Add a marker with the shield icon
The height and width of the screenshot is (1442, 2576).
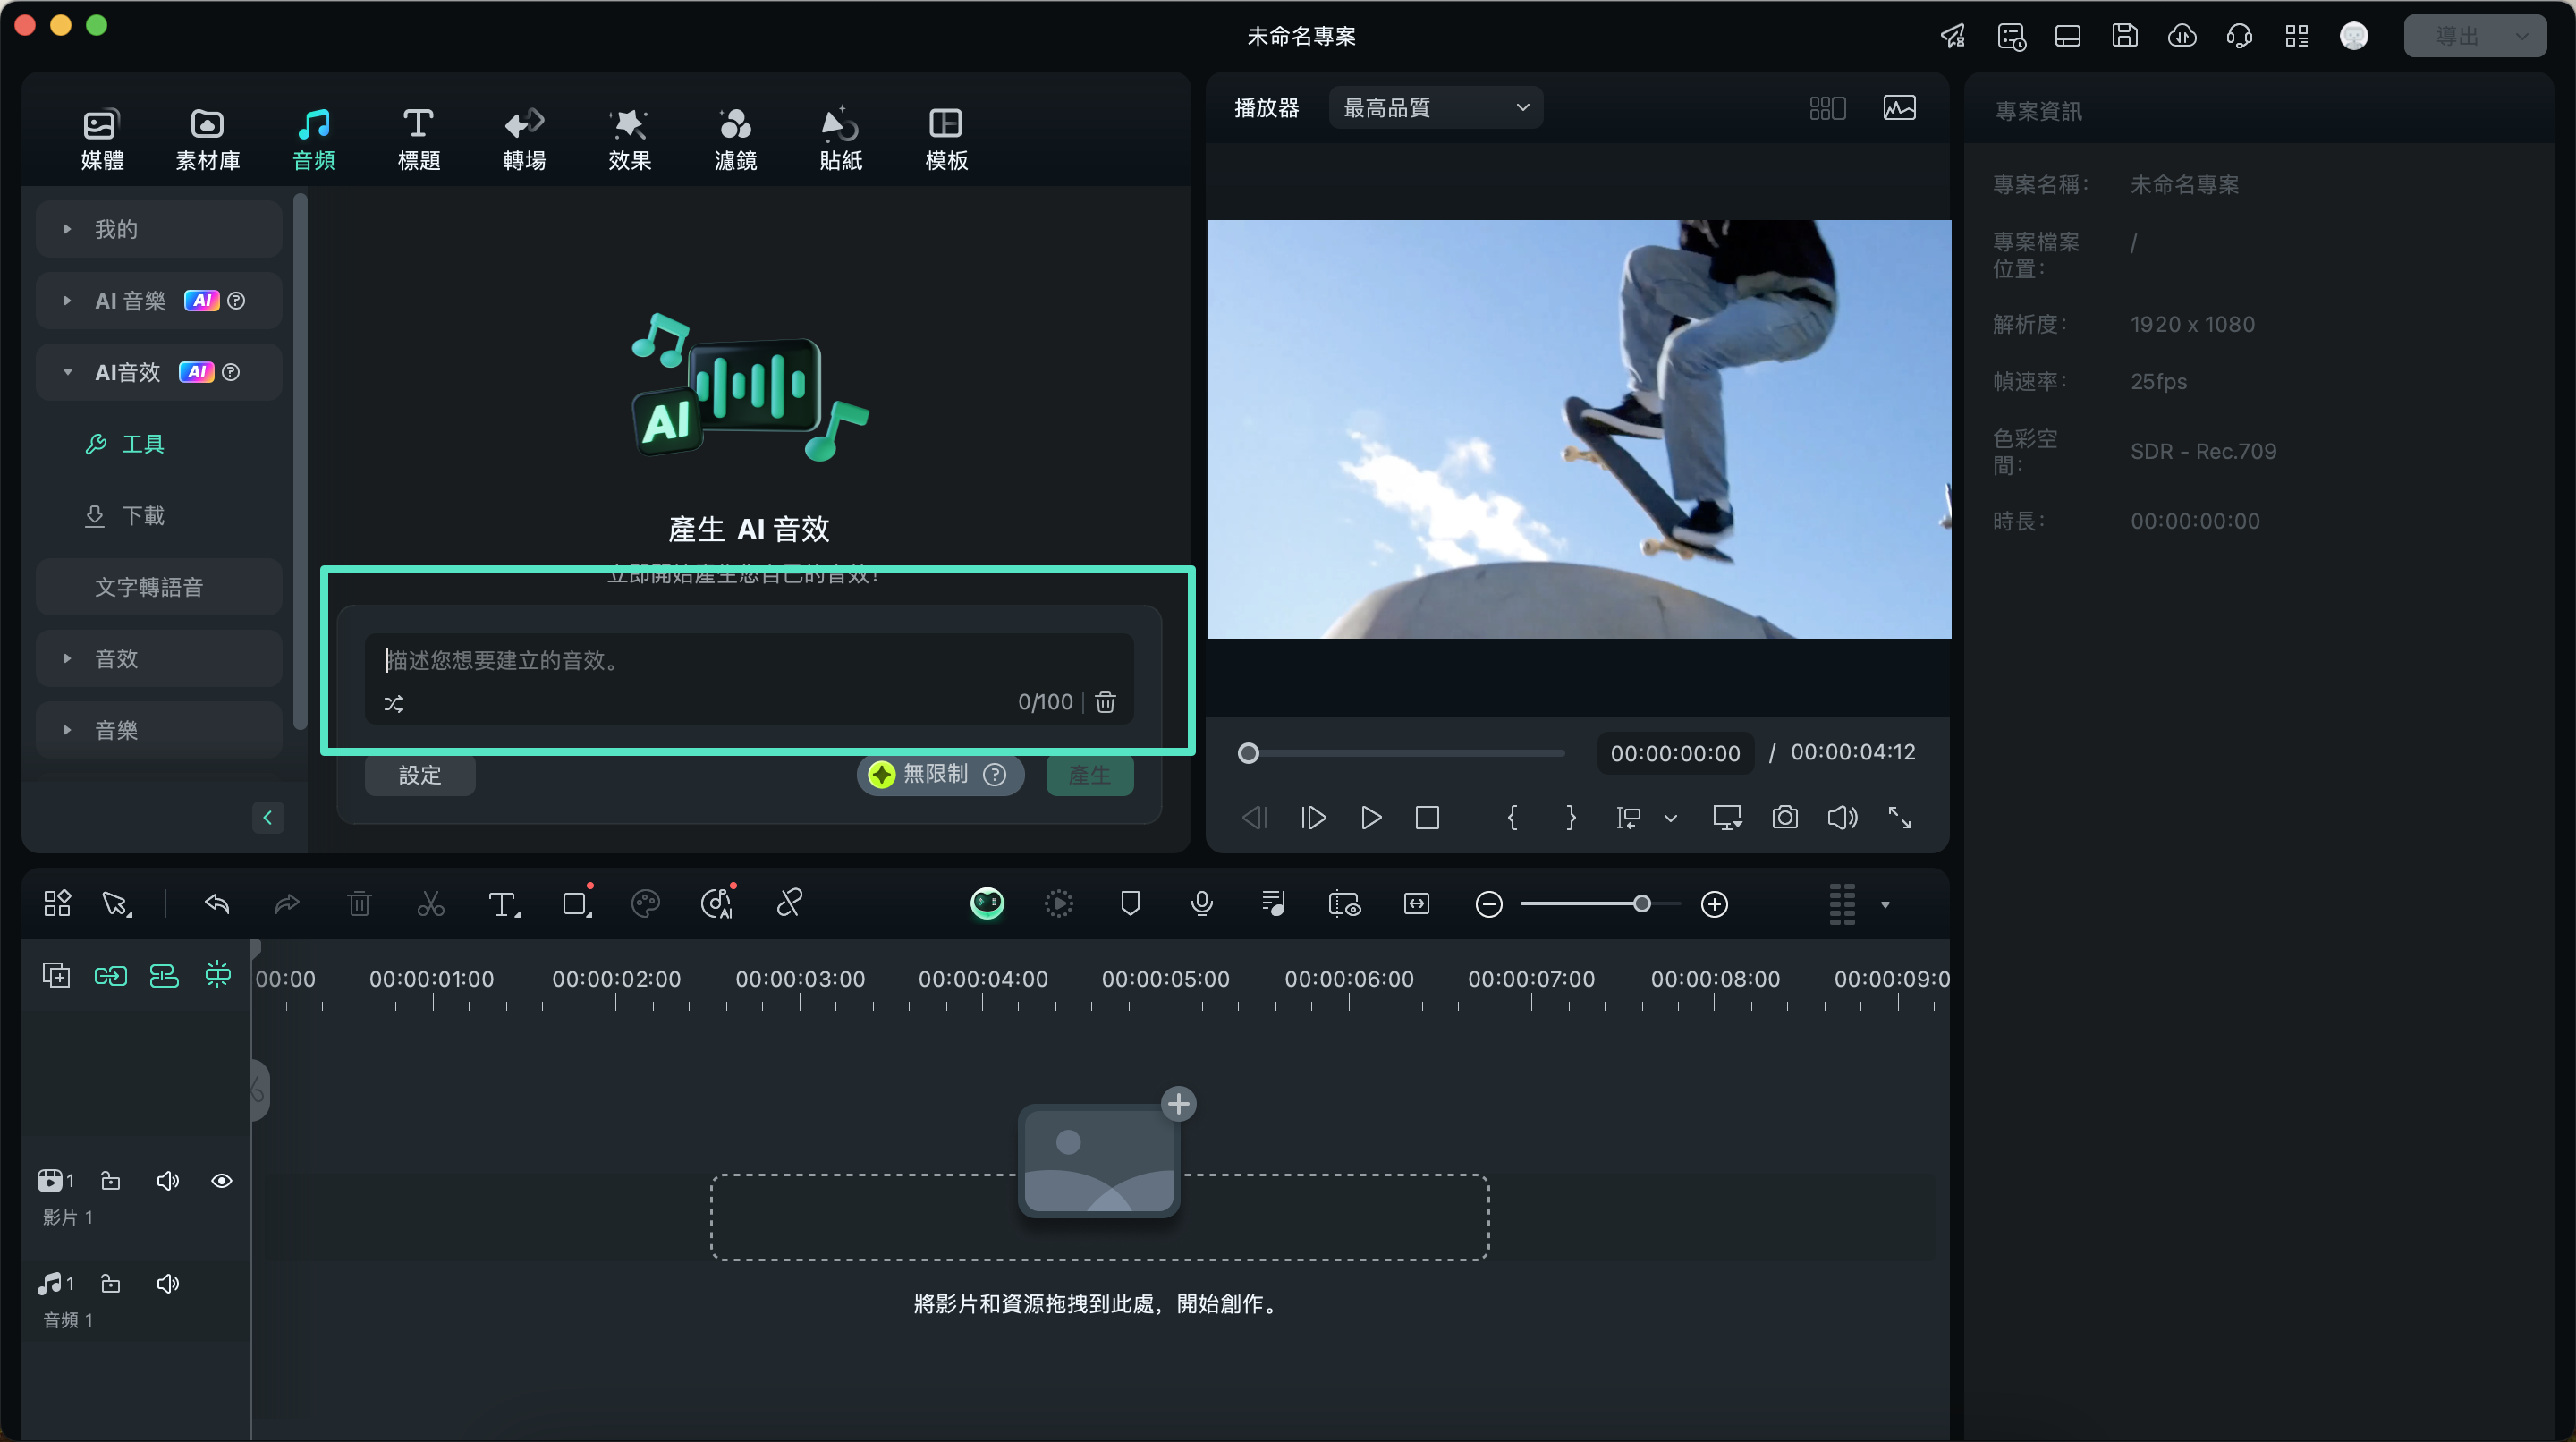coord(1130,904)
